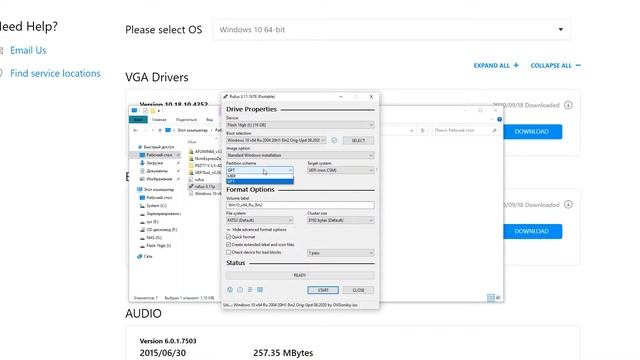Click the ISO checksum checkmark icon
This screenshot has height=360, width=640.
(x=334, y=140)
